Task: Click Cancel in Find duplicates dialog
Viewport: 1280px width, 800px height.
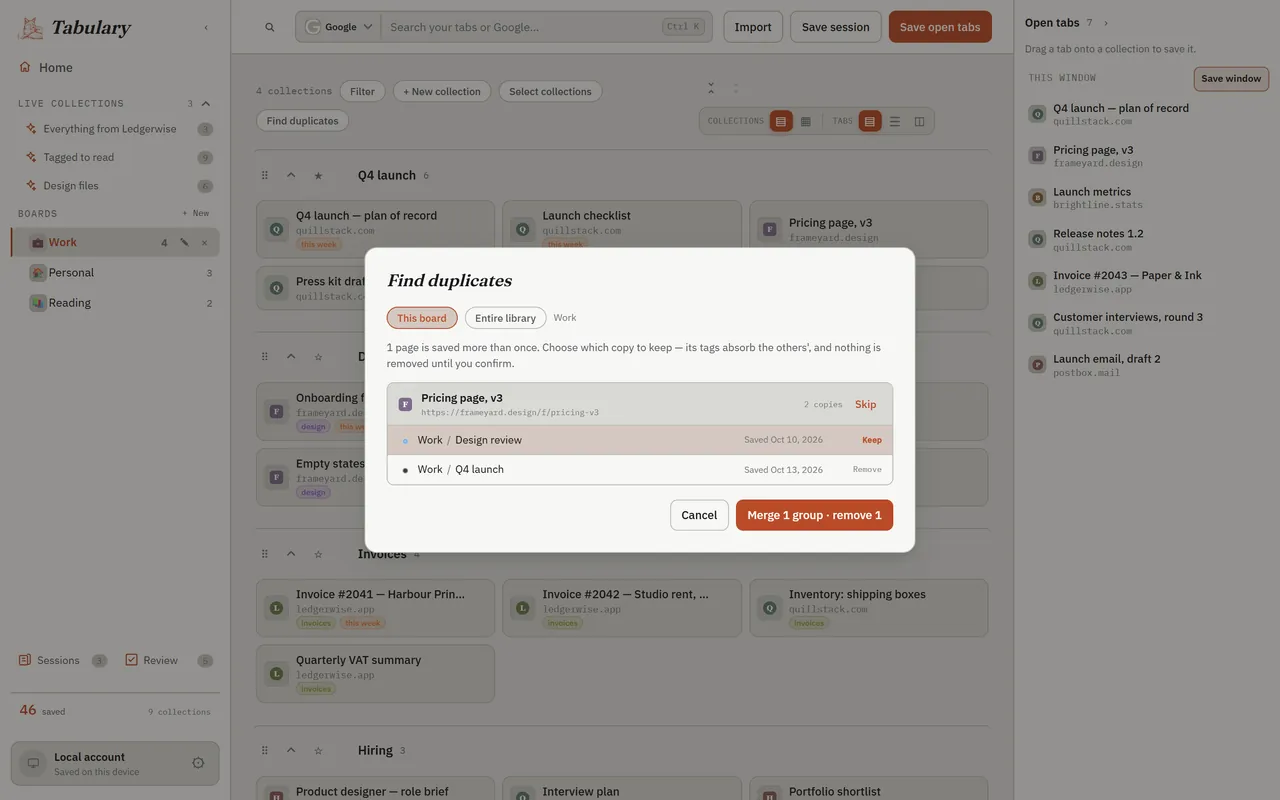Action: 699,515
